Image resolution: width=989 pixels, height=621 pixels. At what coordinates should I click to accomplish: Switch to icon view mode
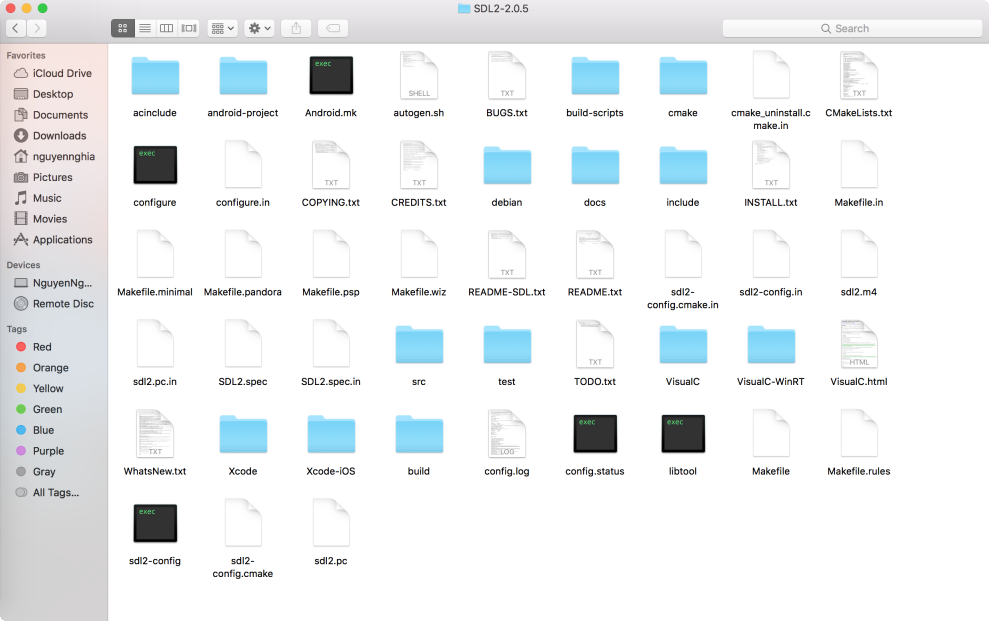[x=122, y=28]
